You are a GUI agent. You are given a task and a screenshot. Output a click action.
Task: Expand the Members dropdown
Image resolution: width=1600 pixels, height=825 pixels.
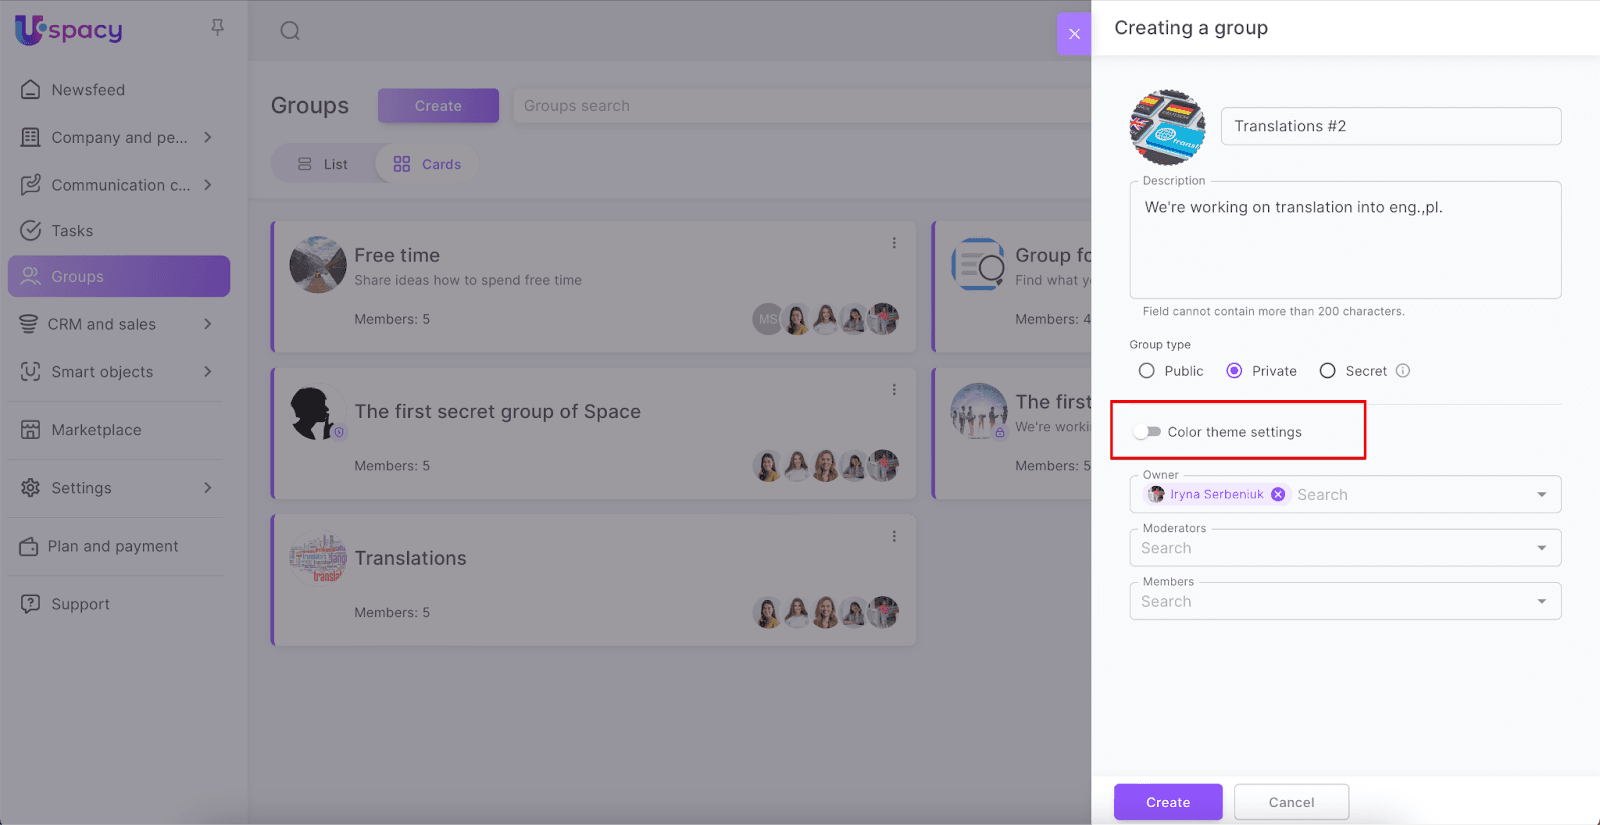tap(1541, 601)
